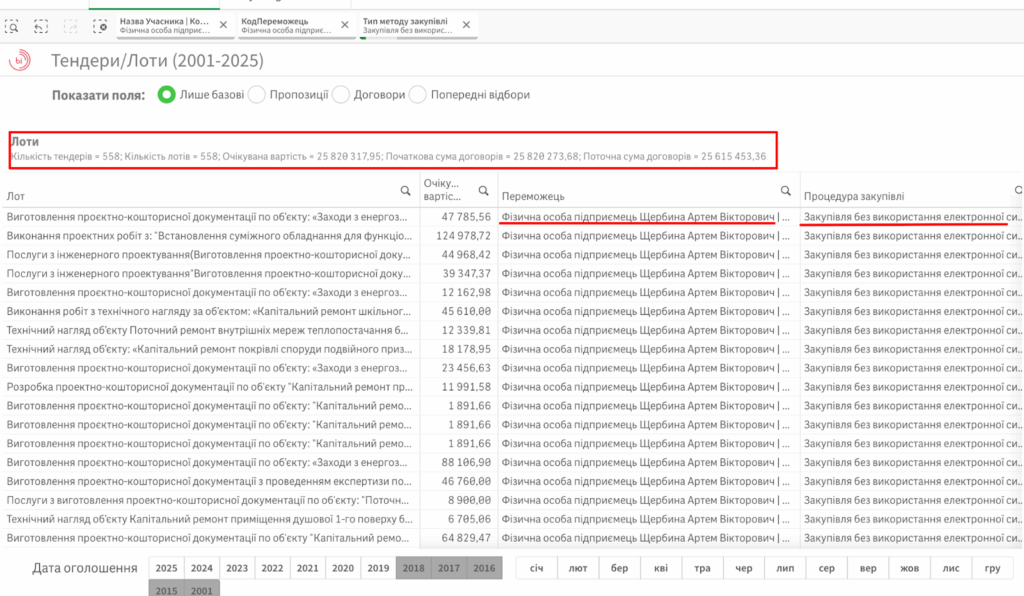Click the expected value cell 39 347,37
Screen dimensions: 1024x596
point(458,274)
